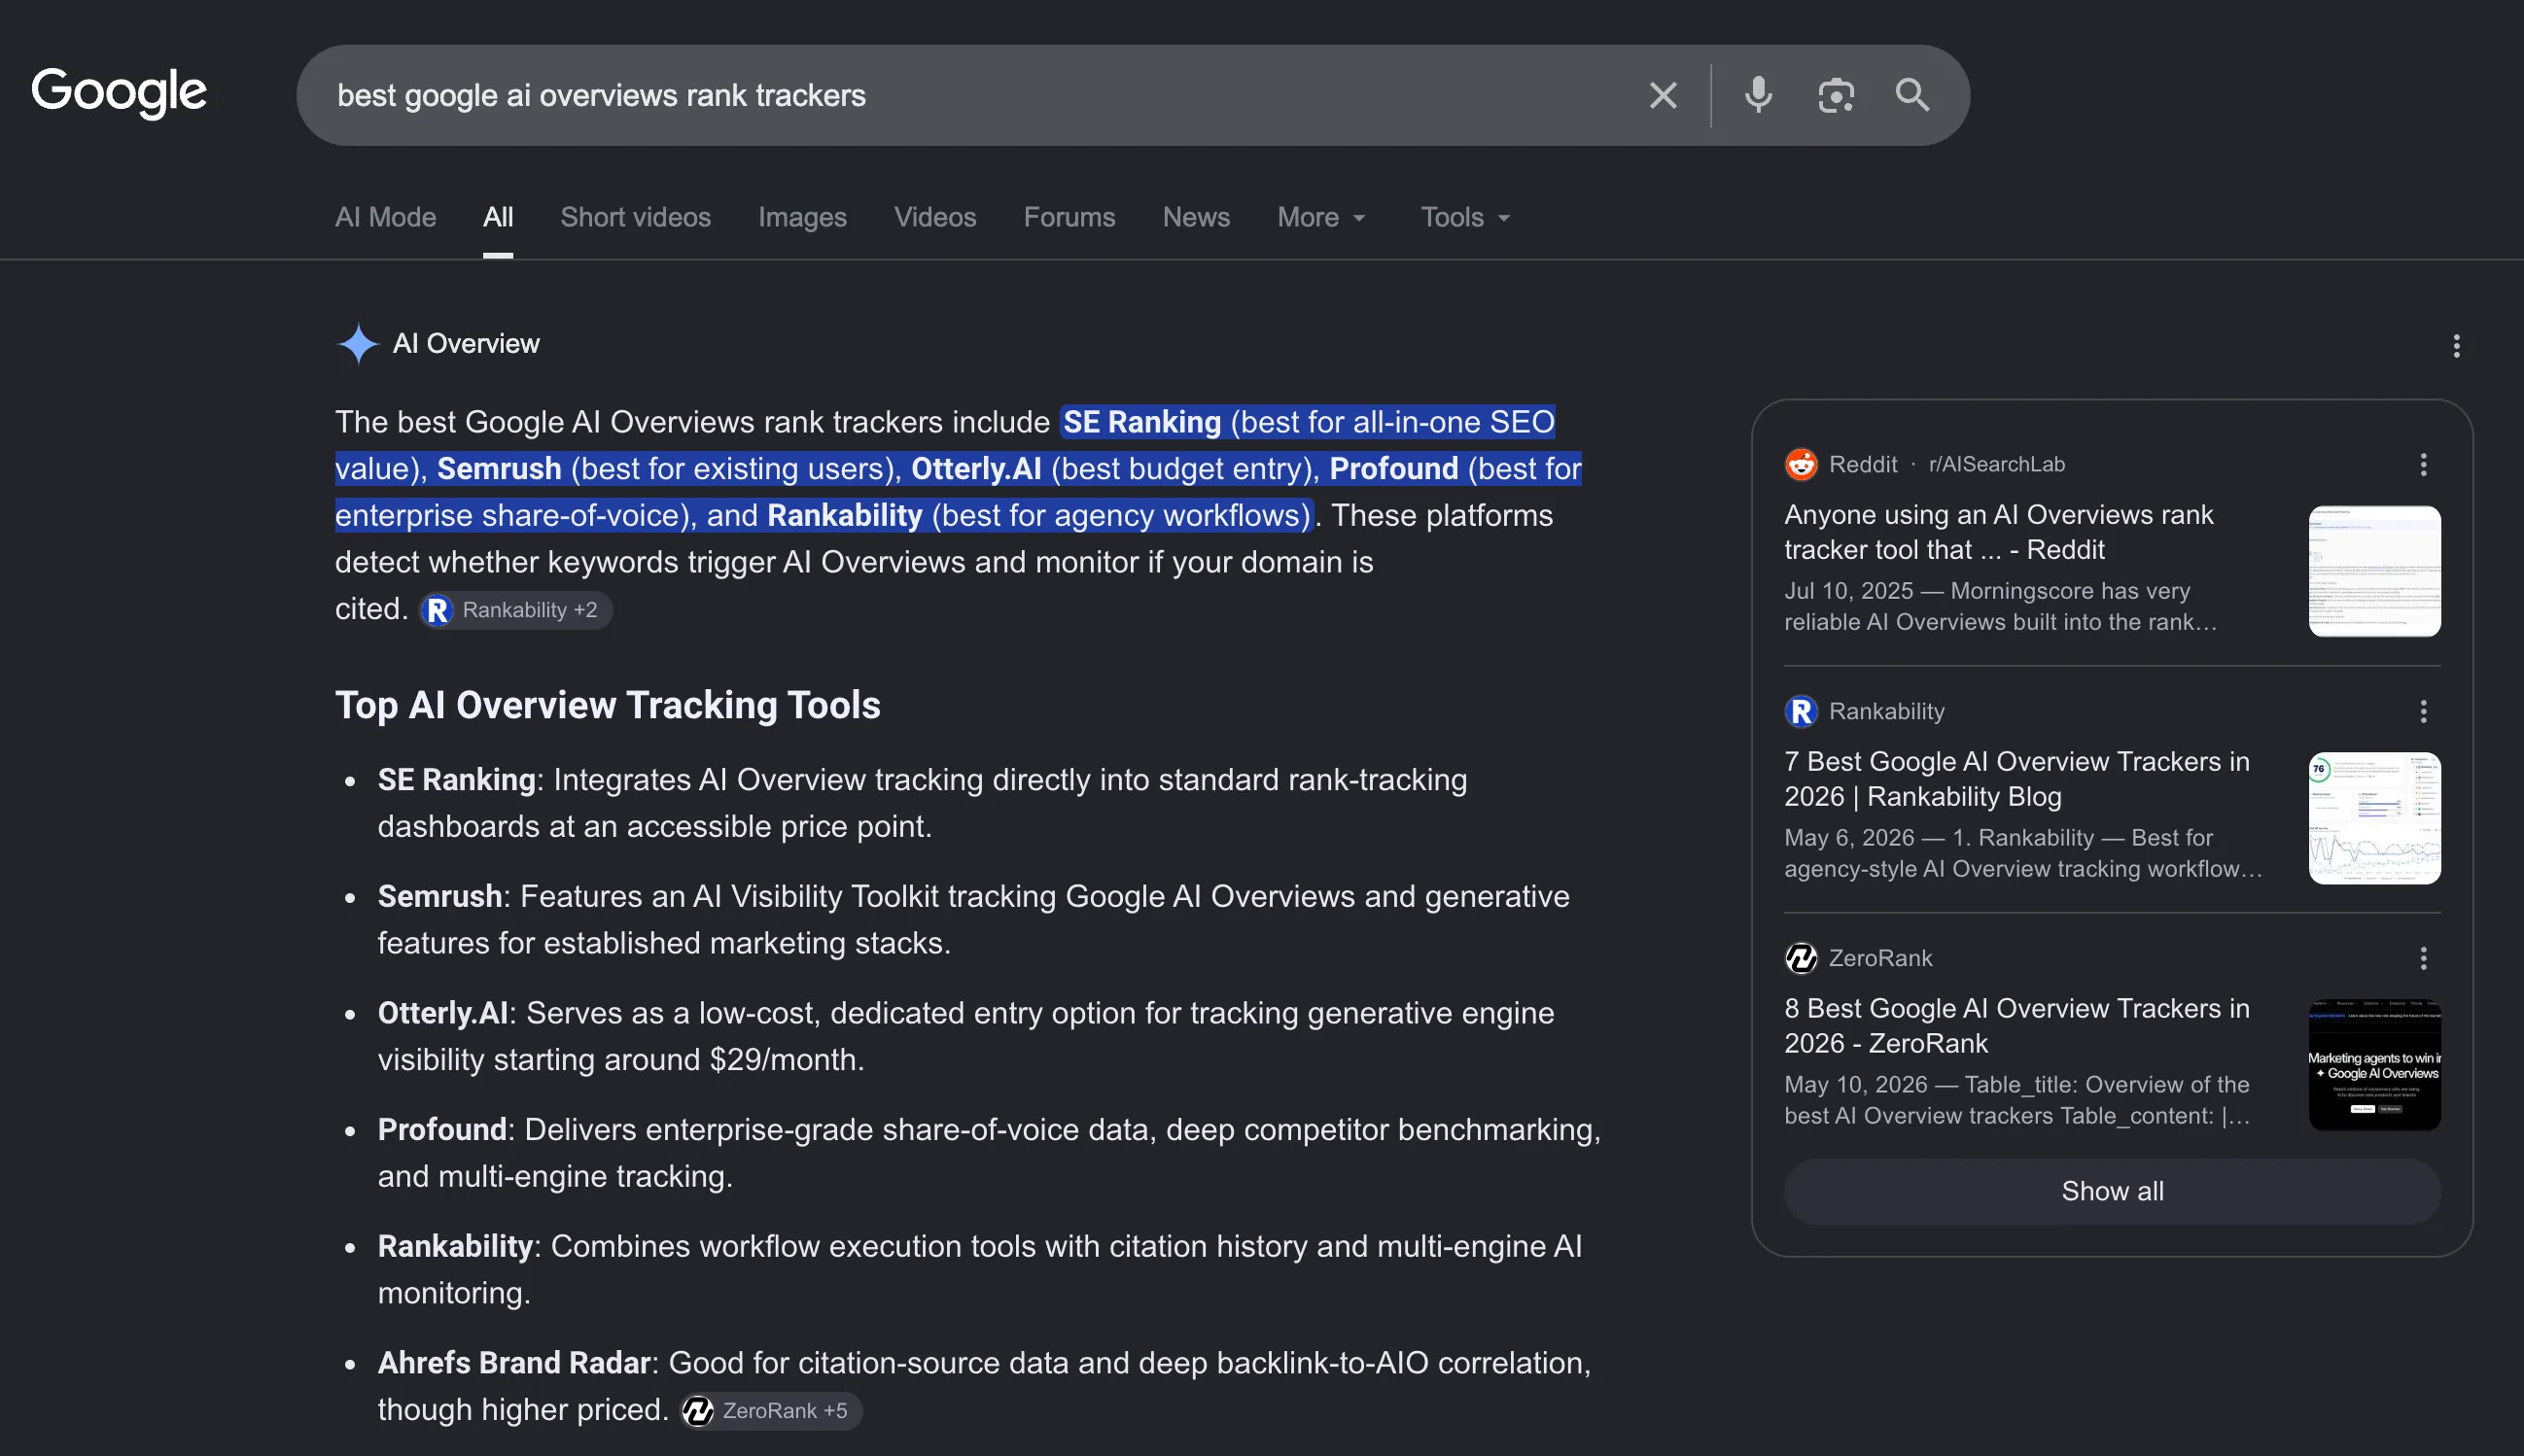
Task: Switch to the AI Mode tab
Action: coord(386,217)
